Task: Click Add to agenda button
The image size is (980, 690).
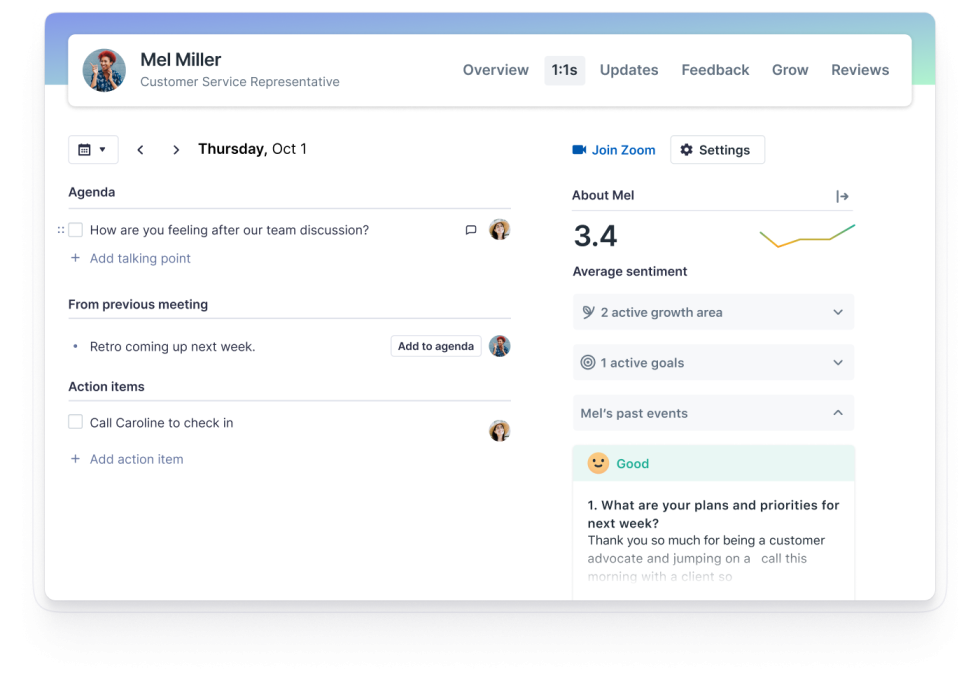Action: point(436,346)
